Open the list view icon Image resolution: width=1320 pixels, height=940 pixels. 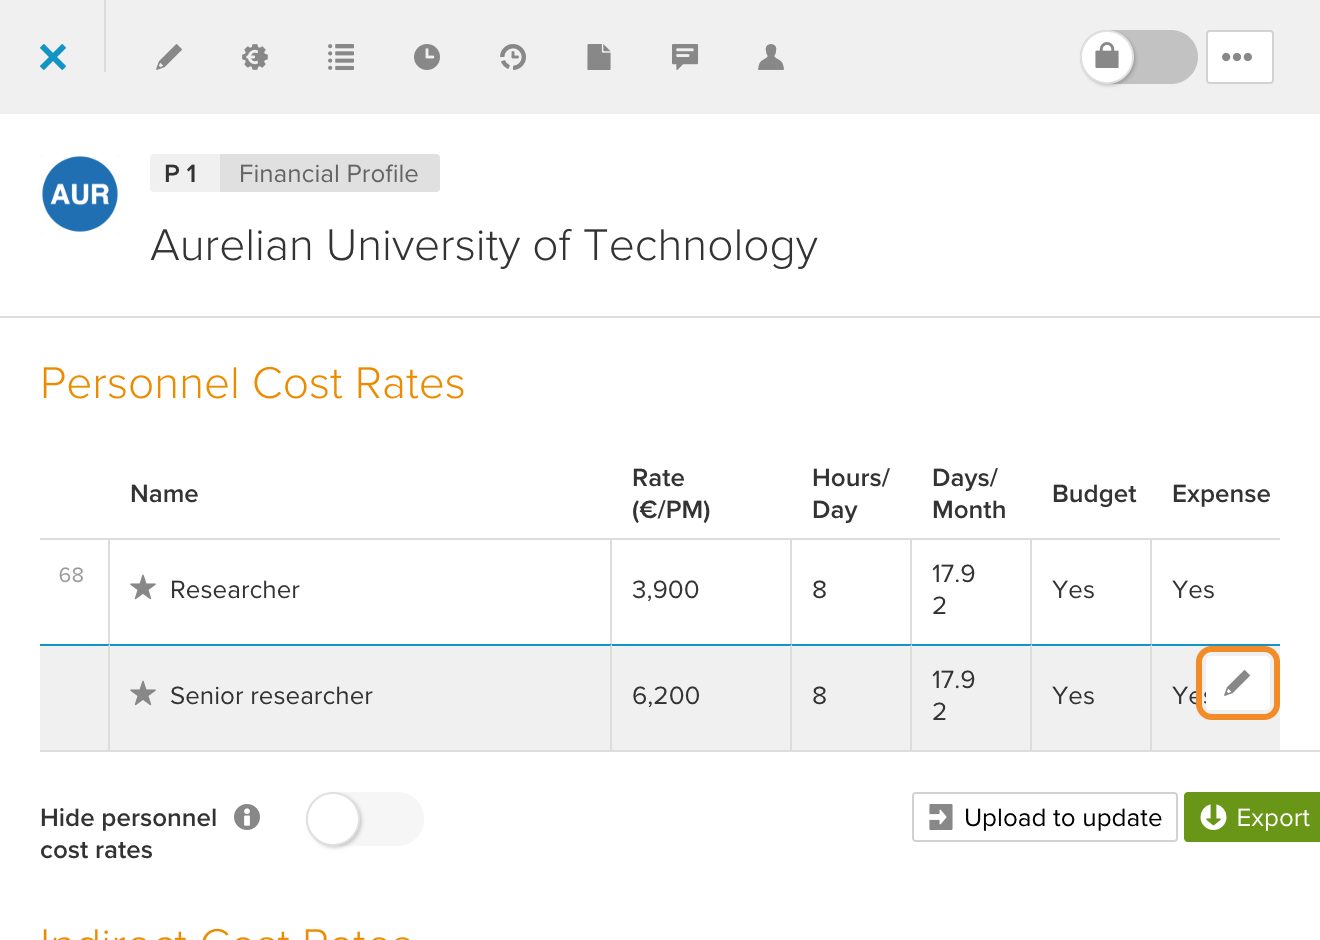click(x=341, y=57)
